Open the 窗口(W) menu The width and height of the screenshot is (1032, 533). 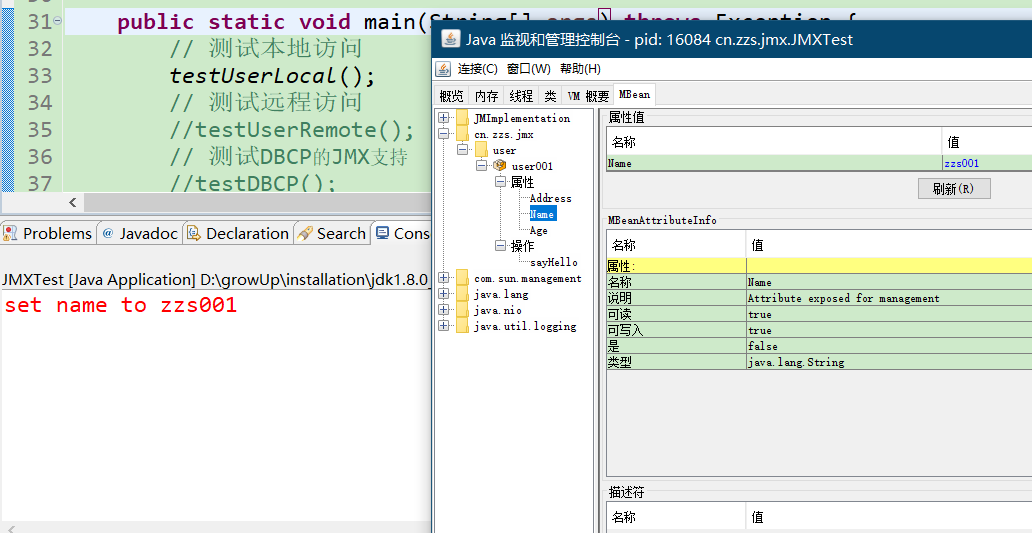(x=529, y=69)
